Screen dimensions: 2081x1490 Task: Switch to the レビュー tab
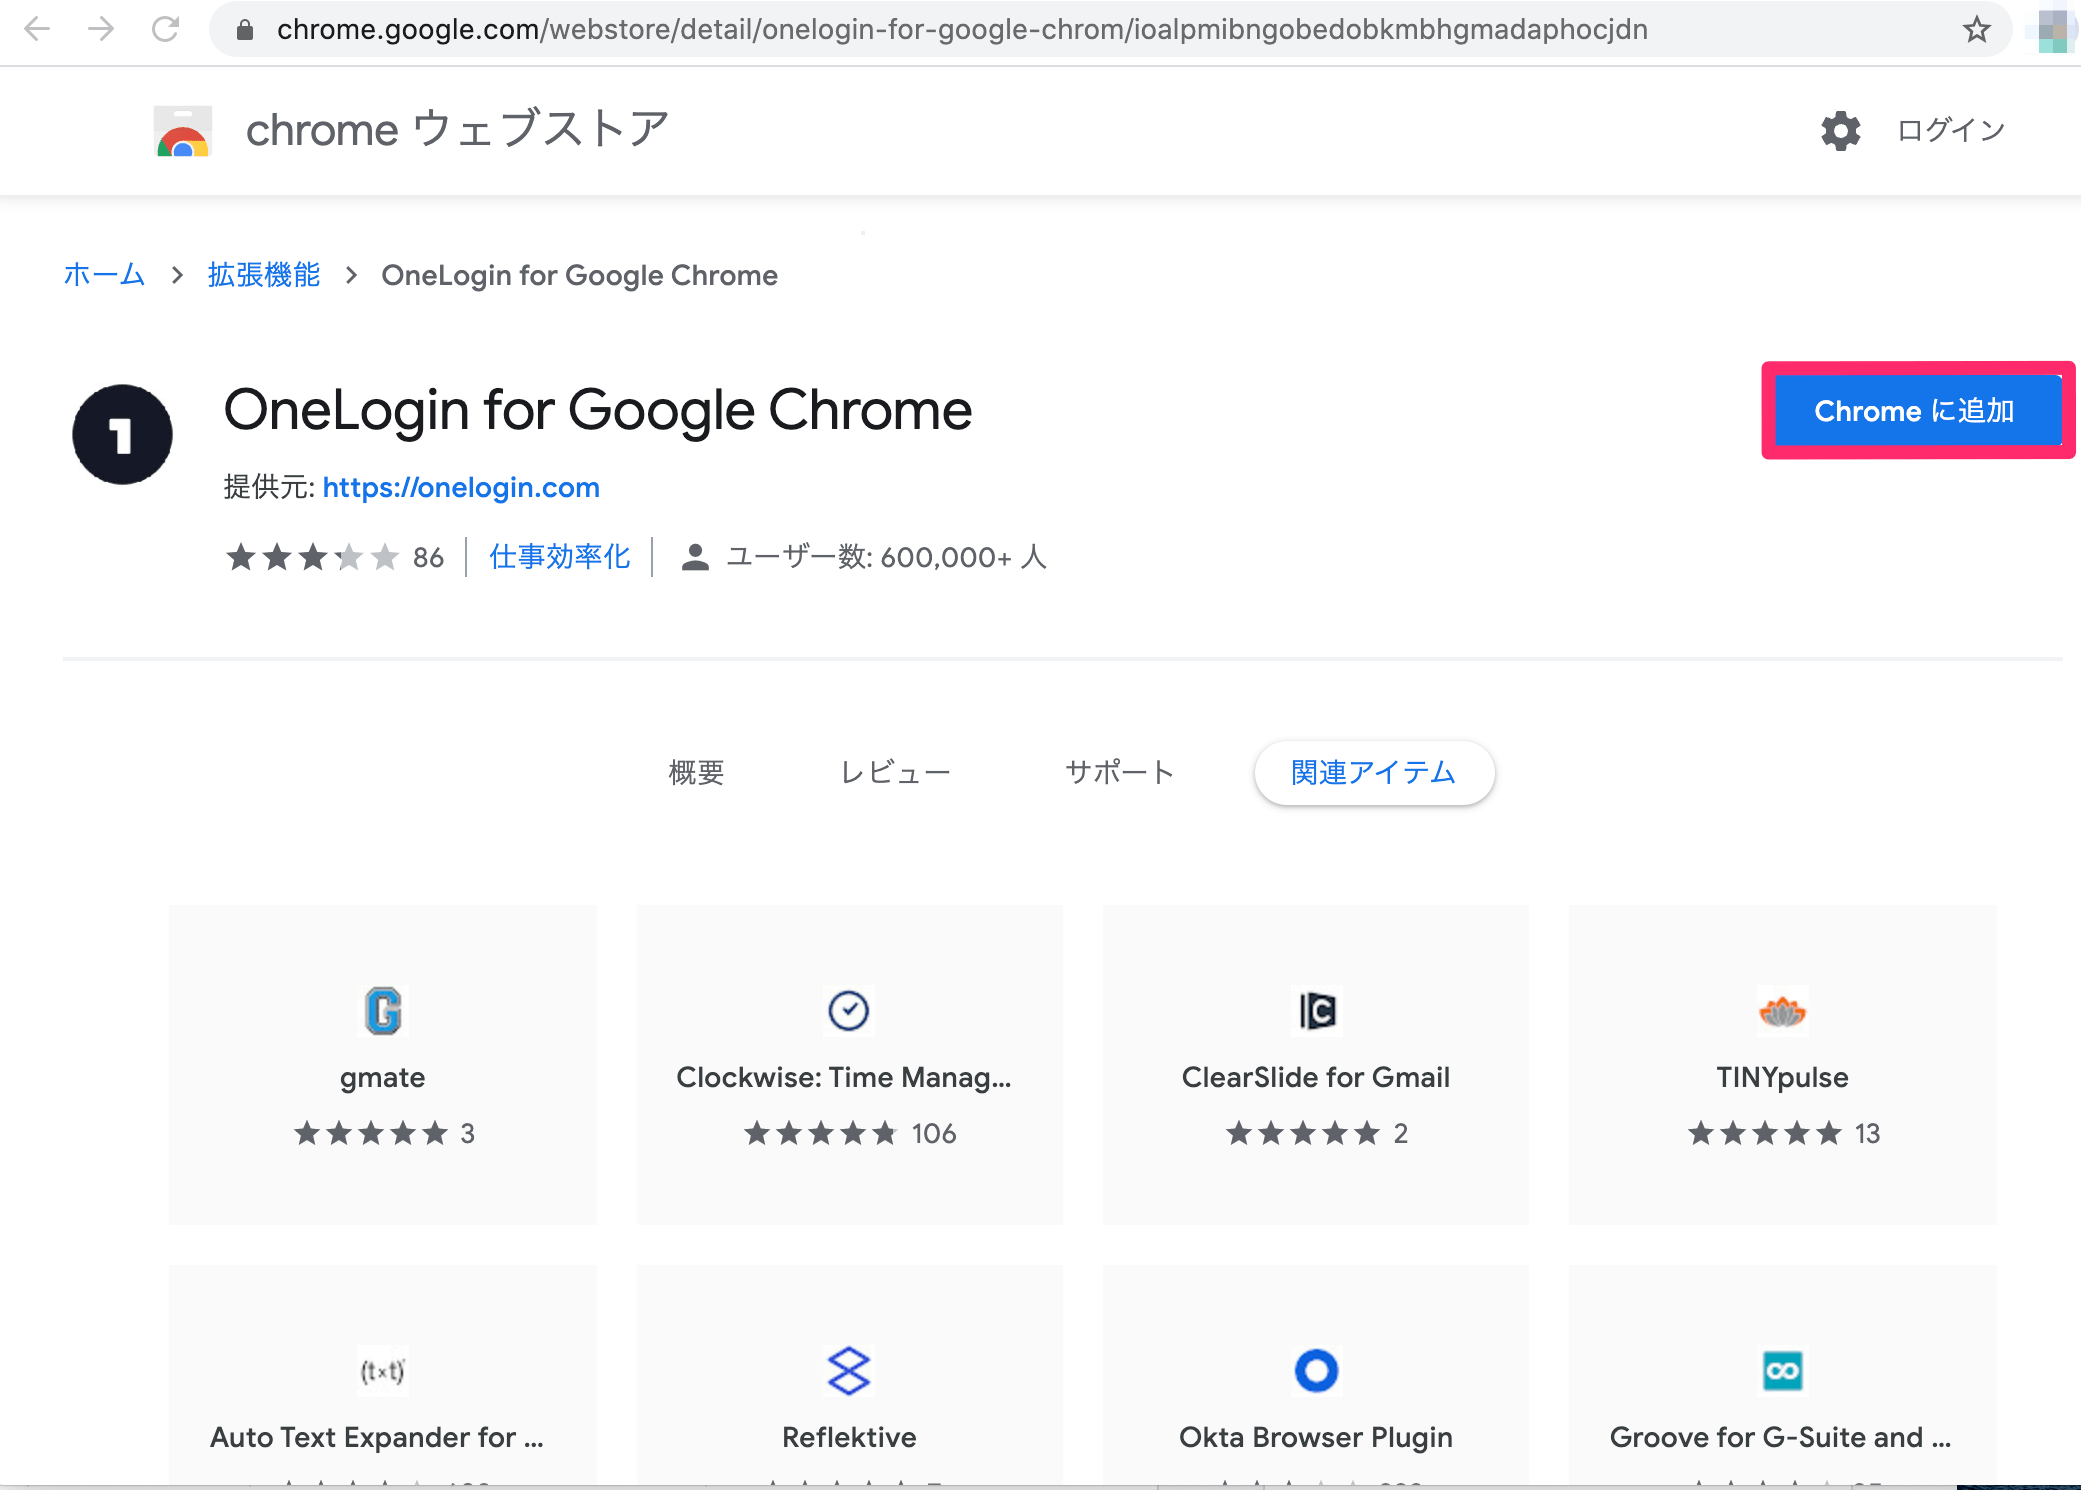click(895, 773)
